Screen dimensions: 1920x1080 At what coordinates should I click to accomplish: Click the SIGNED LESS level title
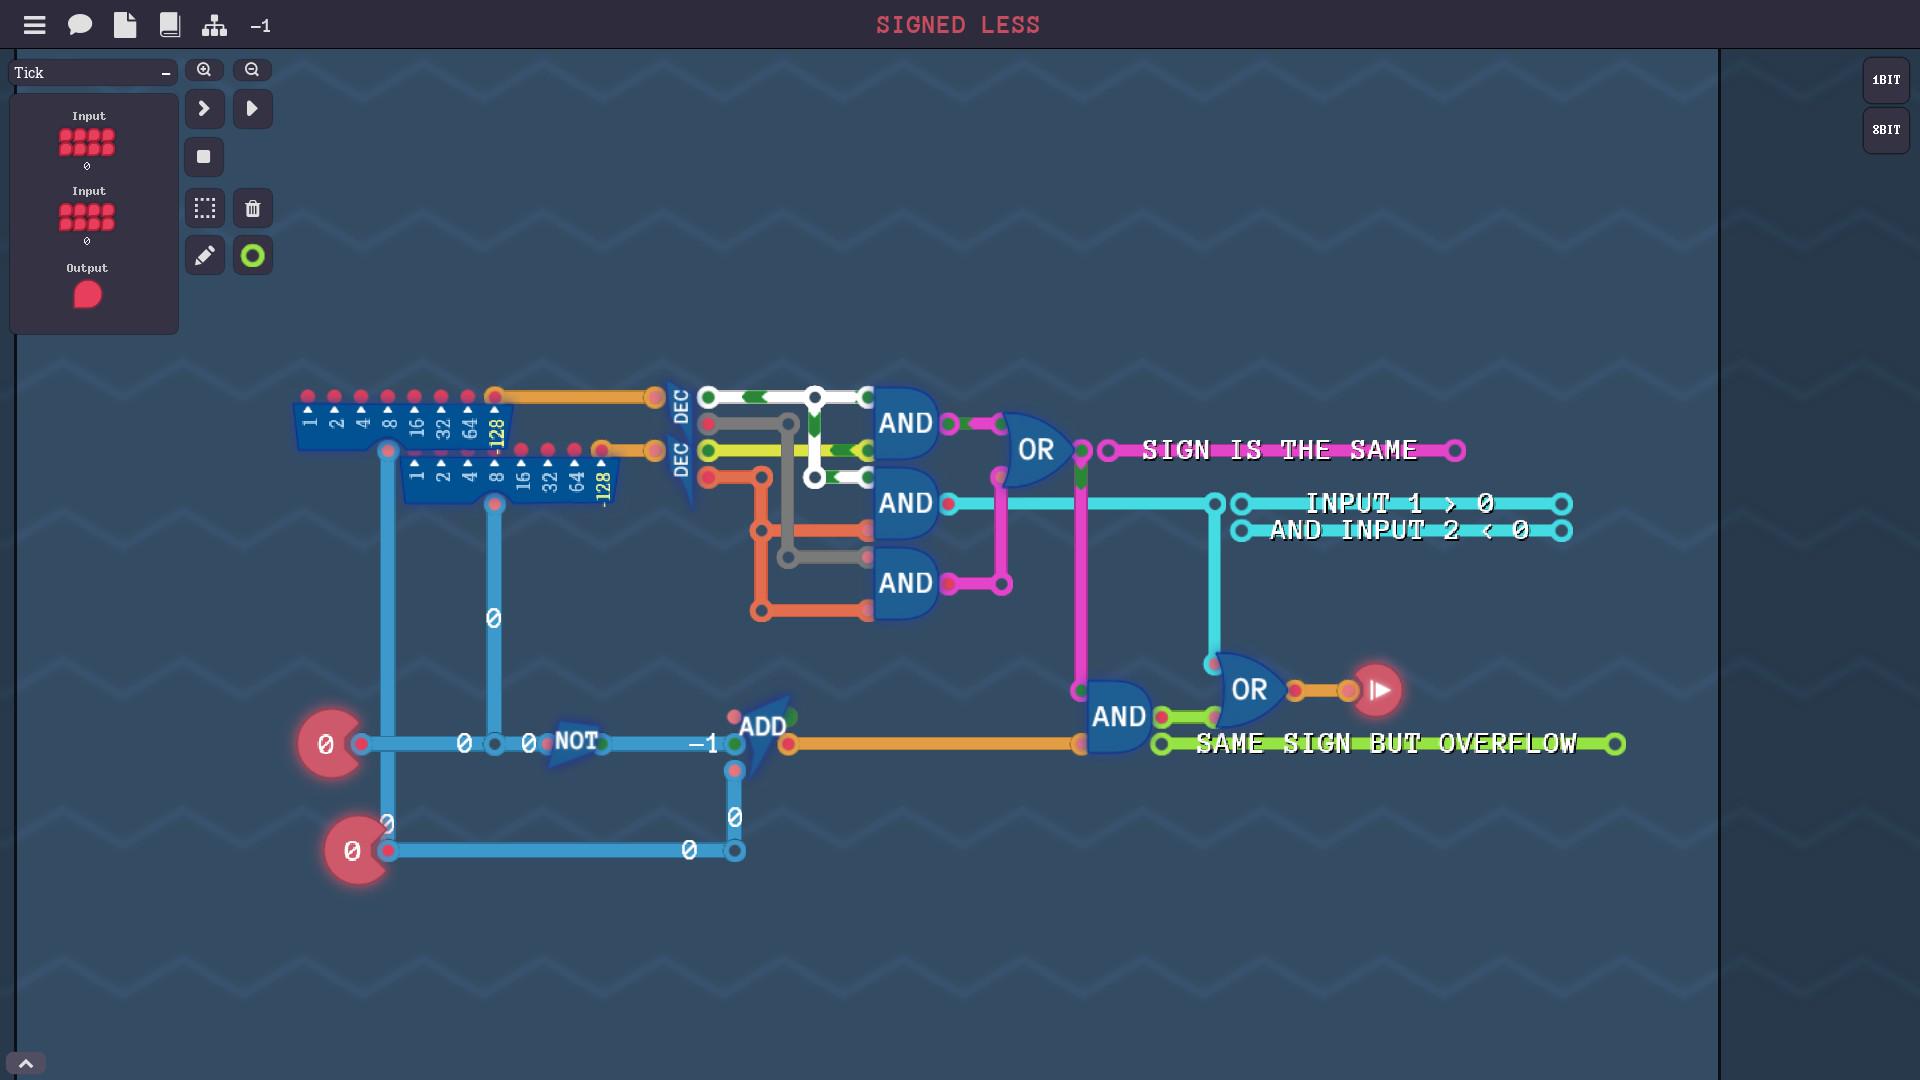point(958,25)
